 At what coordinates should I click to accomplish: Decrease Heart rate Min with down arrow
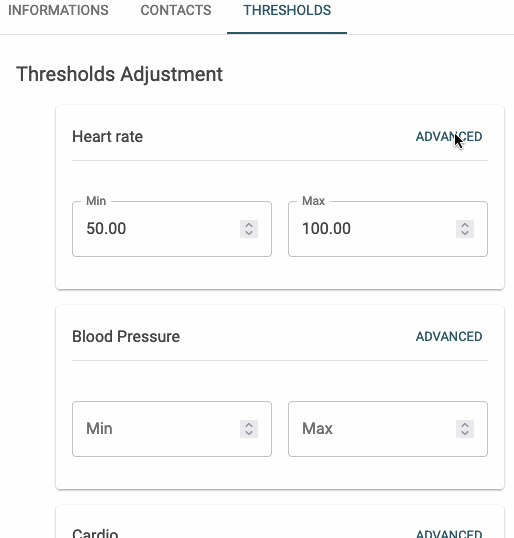(249, 233)
